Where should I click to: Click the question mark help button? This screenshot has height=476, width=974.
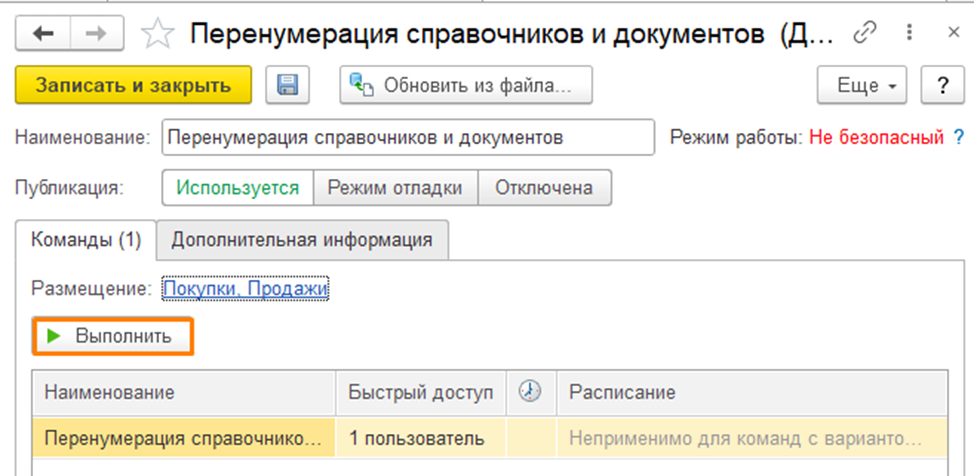[941, 86]
